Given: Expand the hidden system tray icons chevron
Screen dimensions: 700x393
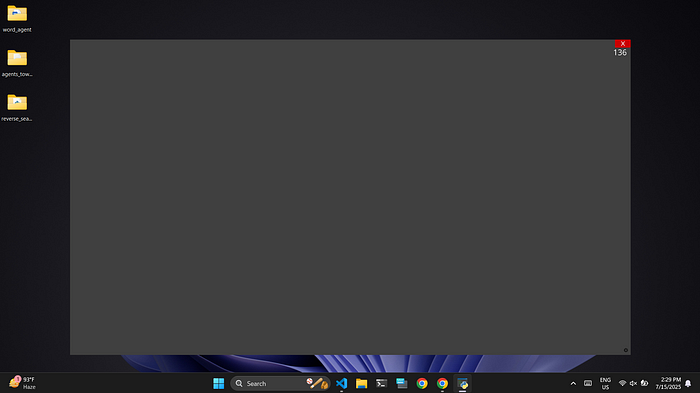Looking at the screenshot, I should tap(573, 383).
